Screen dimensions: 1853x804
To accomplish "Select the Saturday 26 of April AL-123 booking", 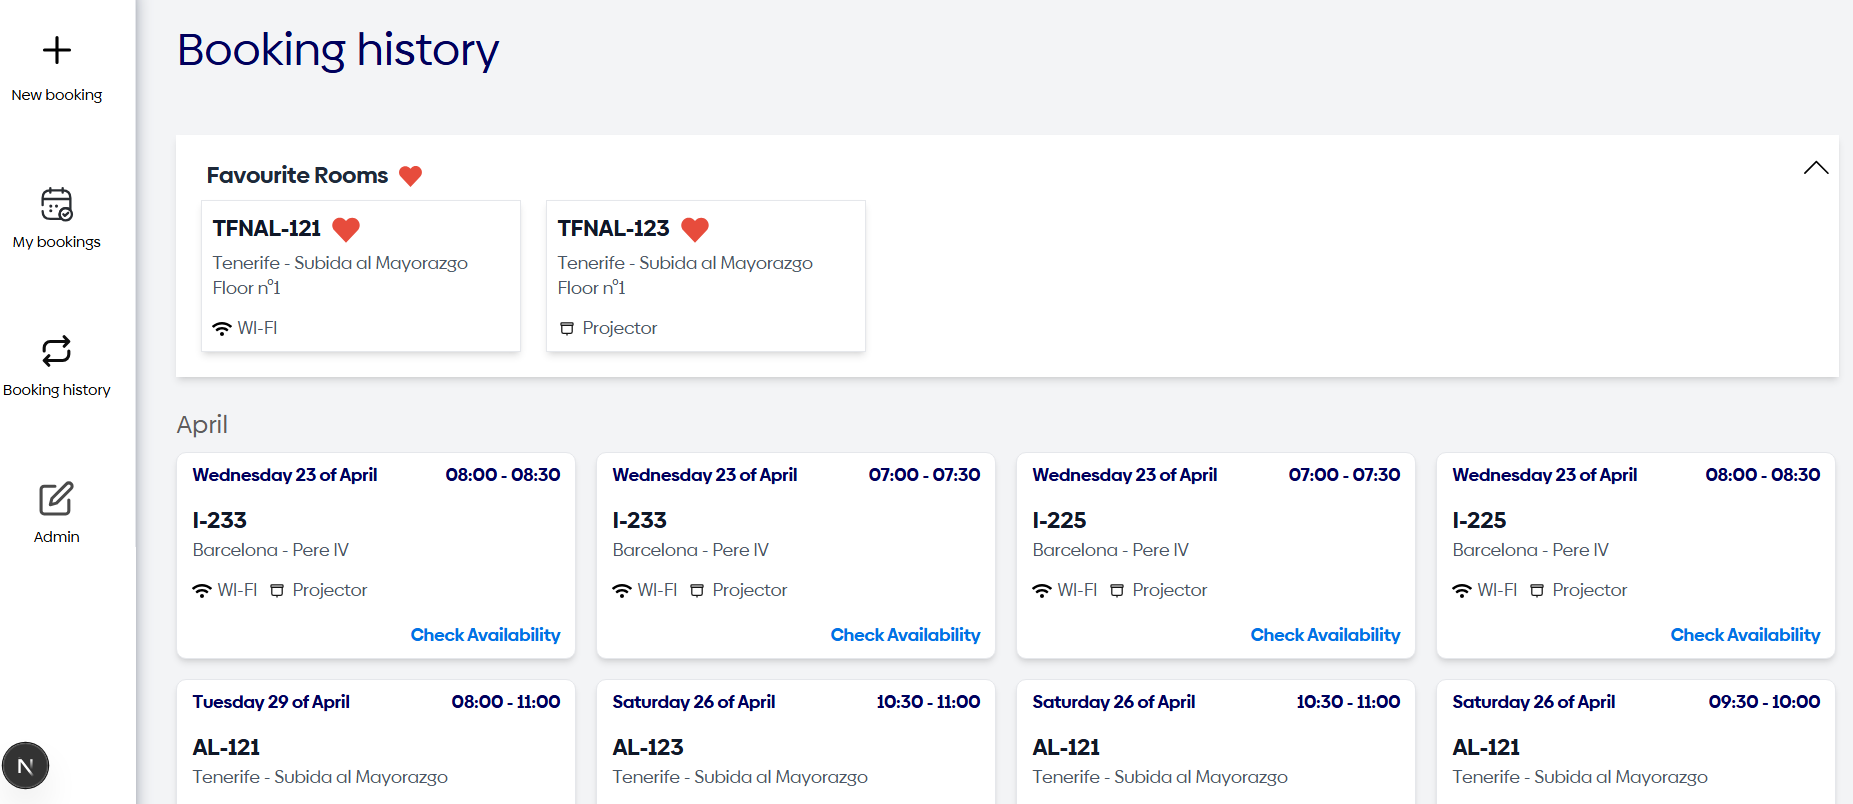I will click(x=795, y=745).
